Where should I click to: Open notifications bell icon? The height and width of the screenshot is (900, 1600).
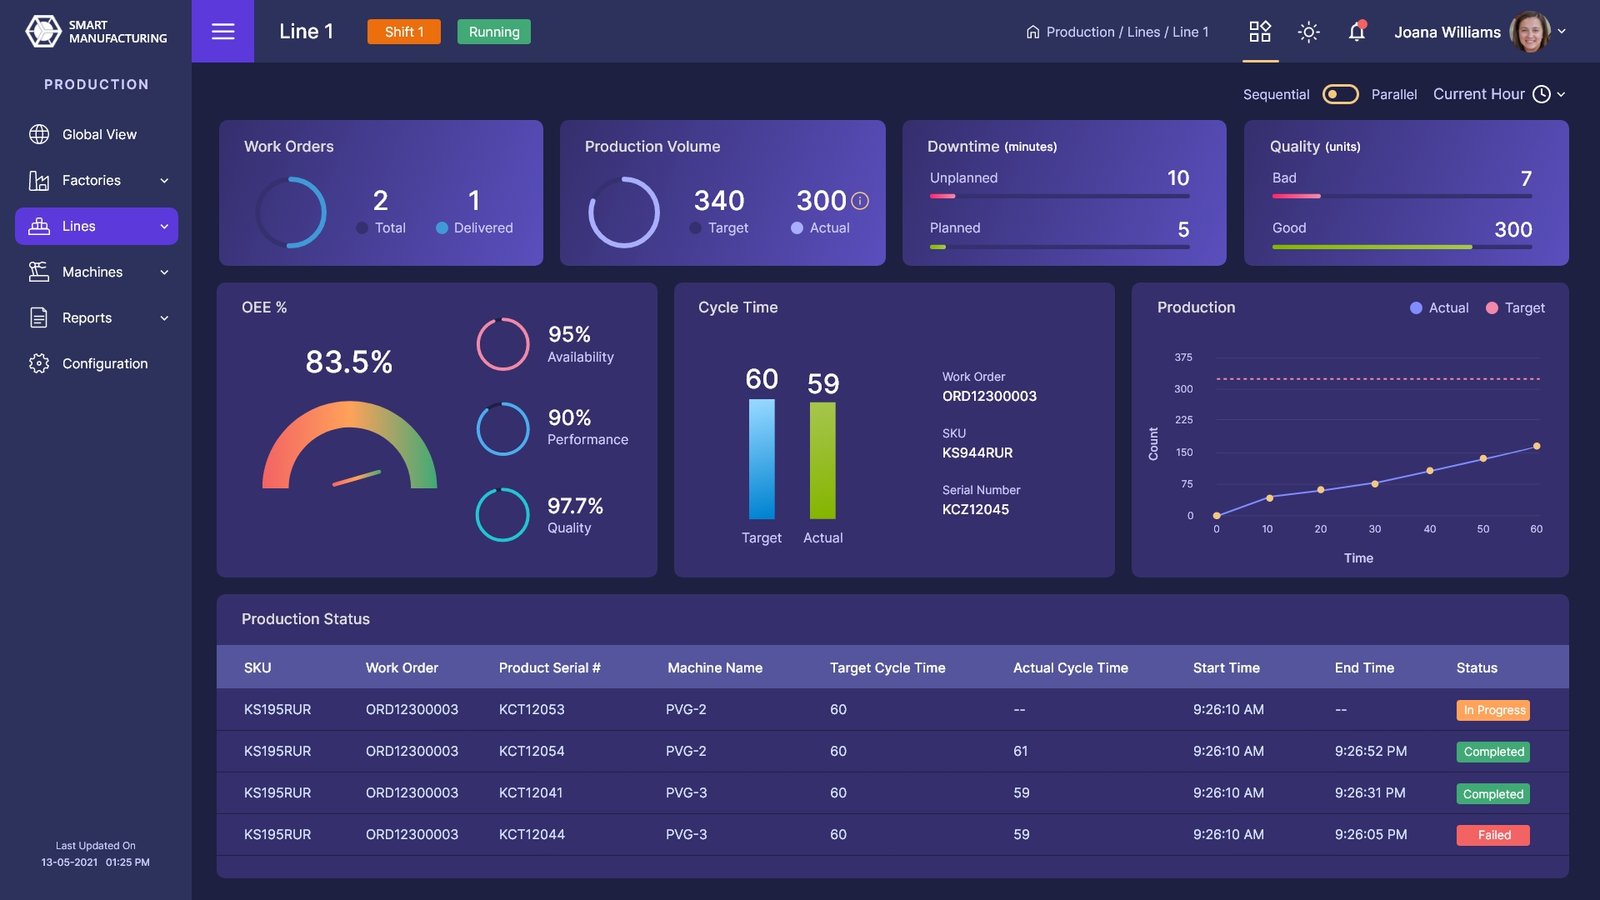pos(1356,32)
